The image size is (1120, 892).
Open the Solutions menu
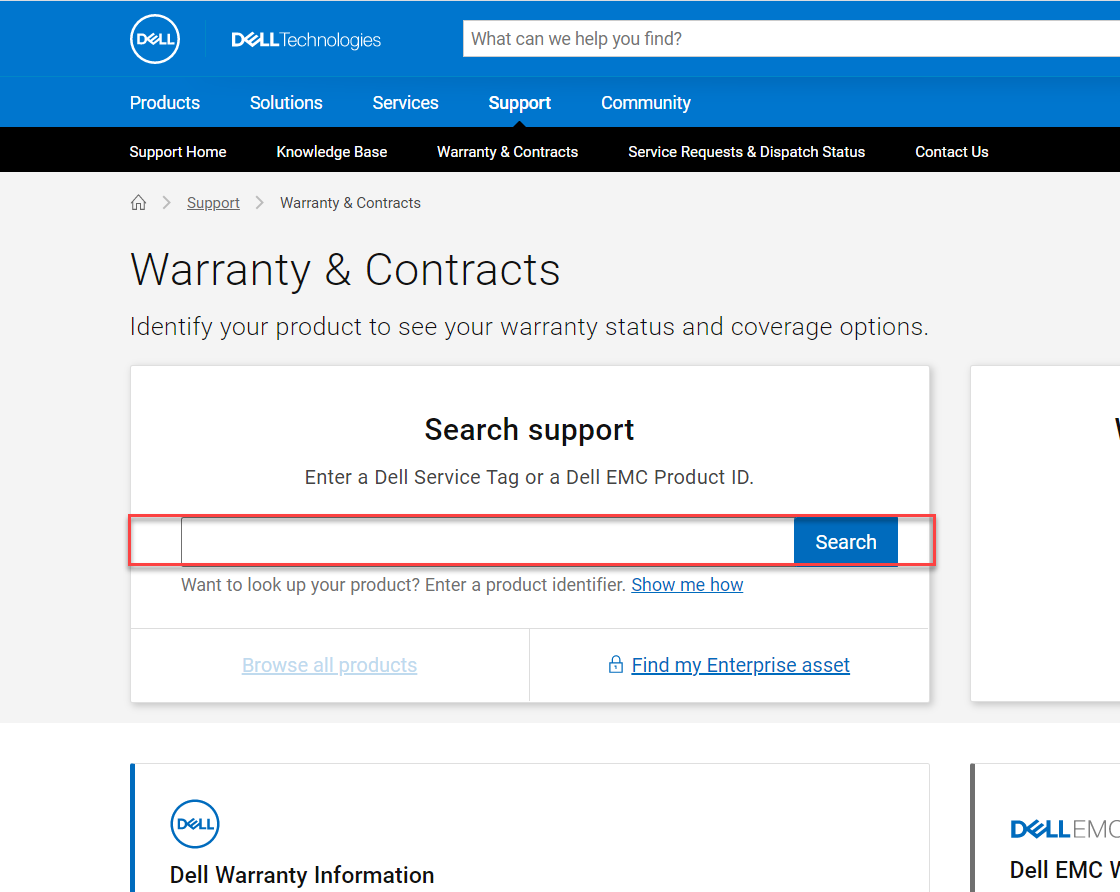pyautogui.click(x=286, y=103)
